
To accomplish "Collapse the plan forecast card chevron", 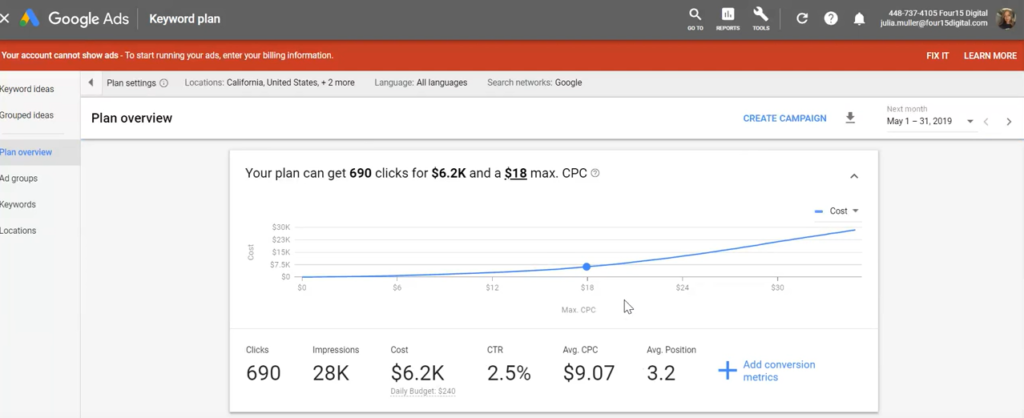I will point(854,176).
